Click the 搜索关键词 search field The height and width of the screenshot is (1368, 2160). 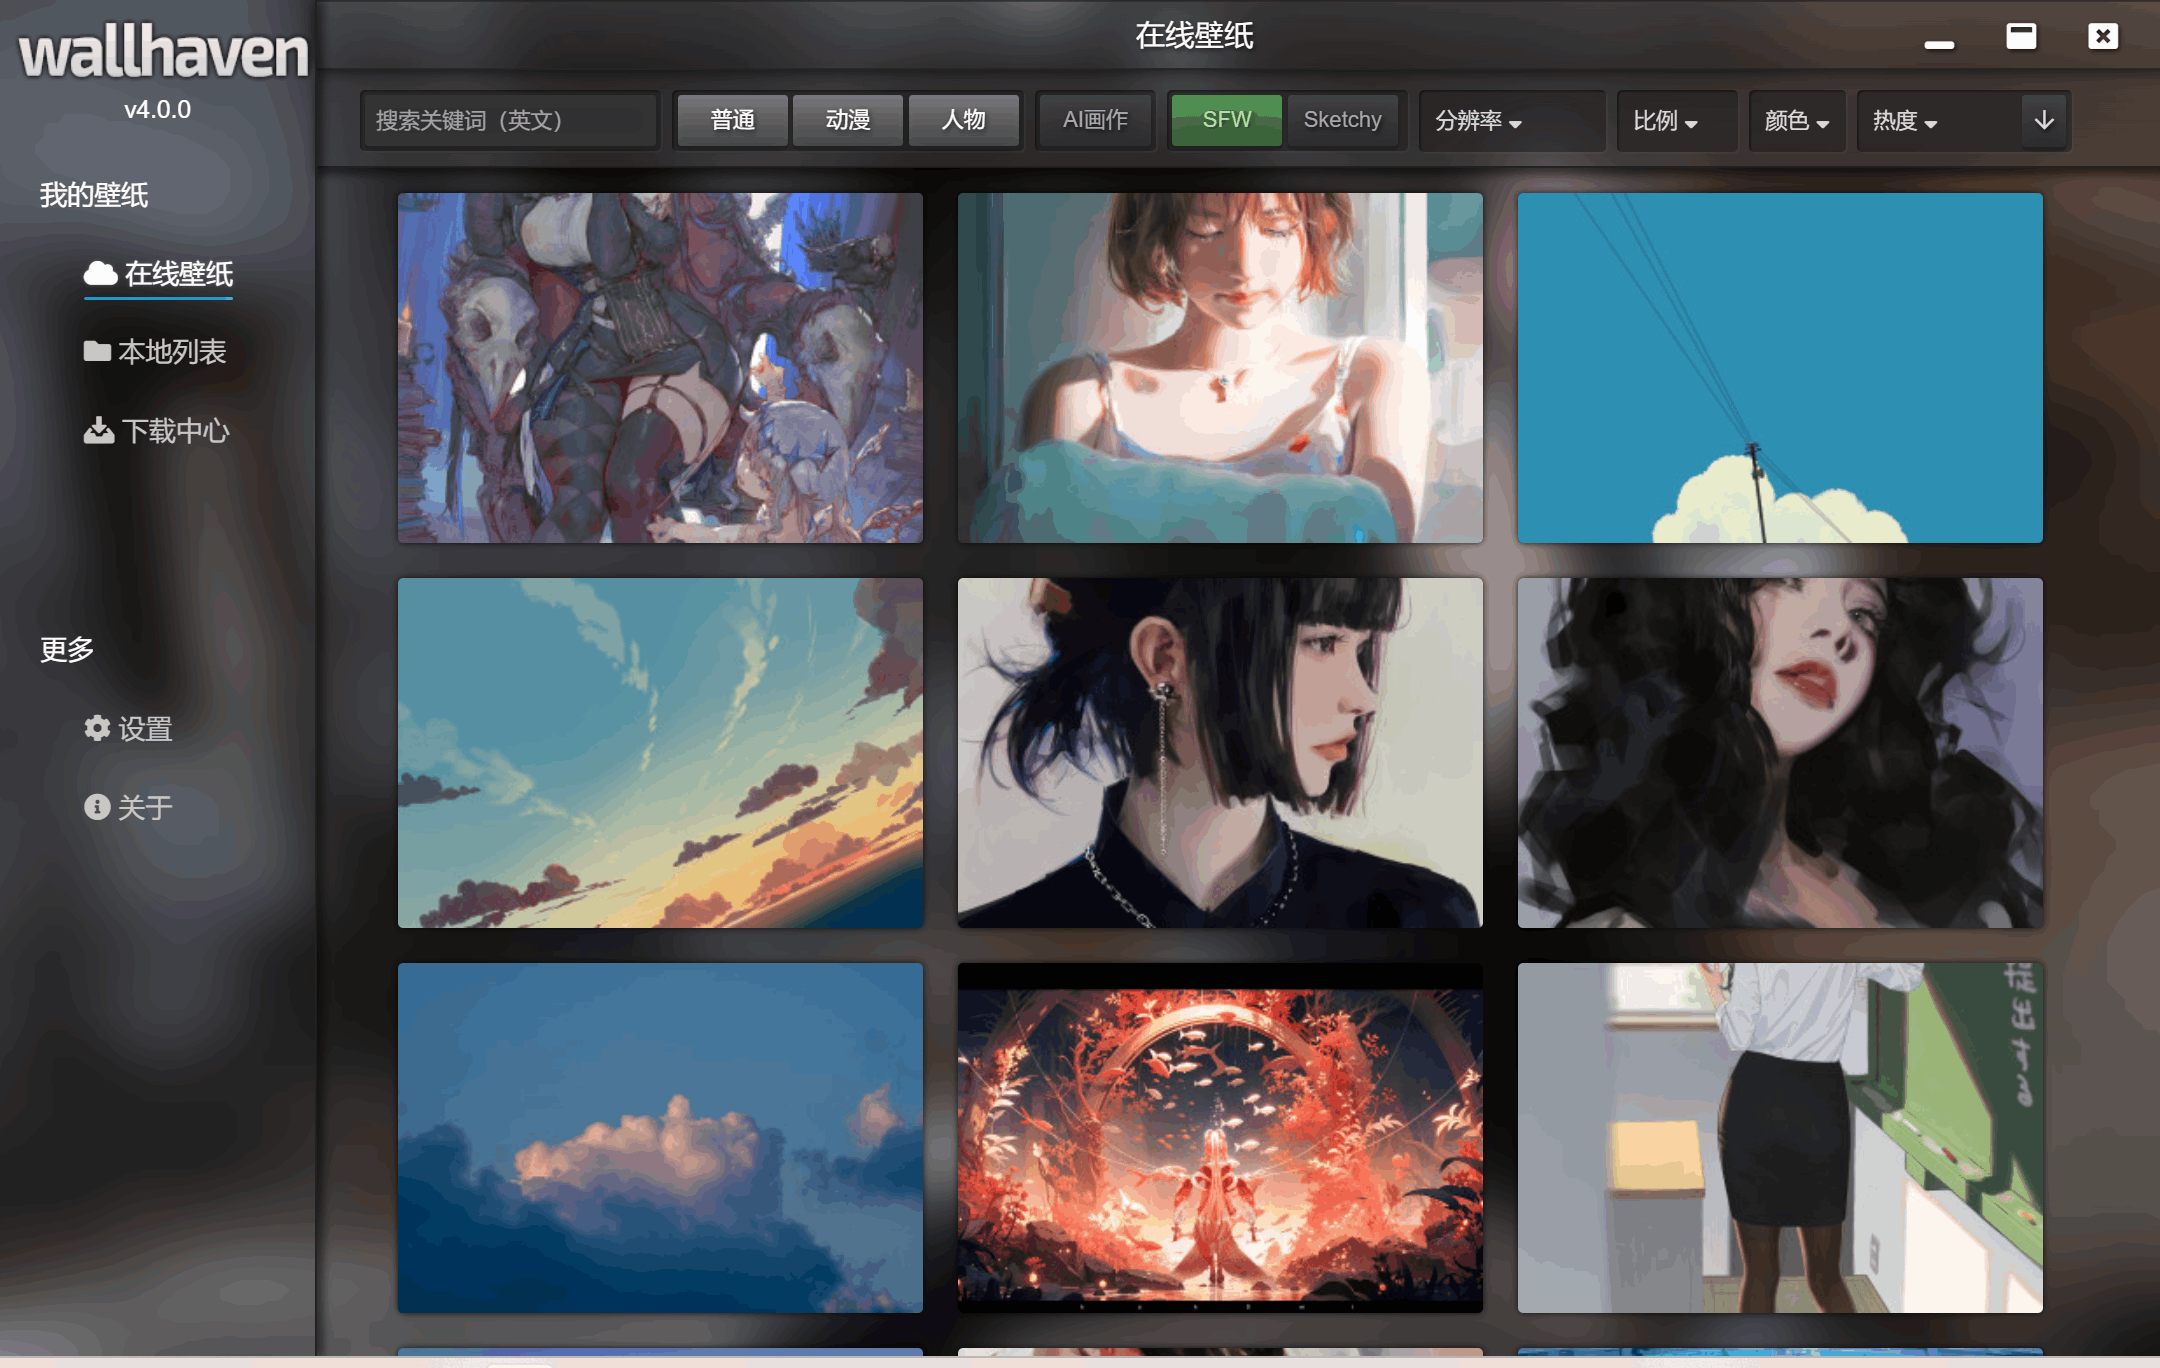tap(509, 120)
